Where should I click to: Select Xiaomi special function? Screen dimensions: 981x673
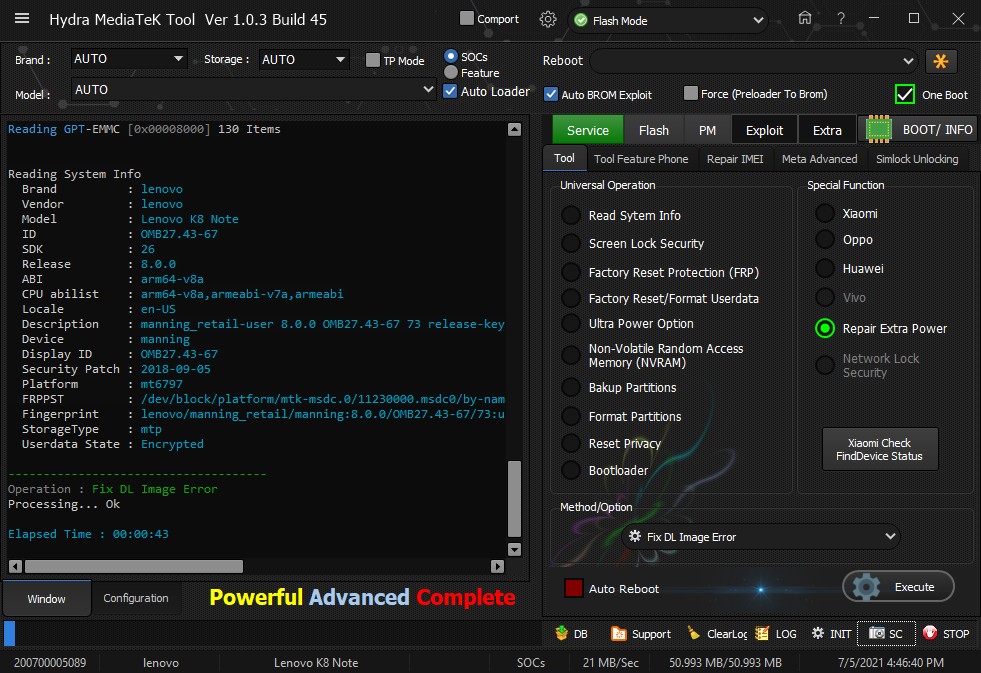click(825, 213)
